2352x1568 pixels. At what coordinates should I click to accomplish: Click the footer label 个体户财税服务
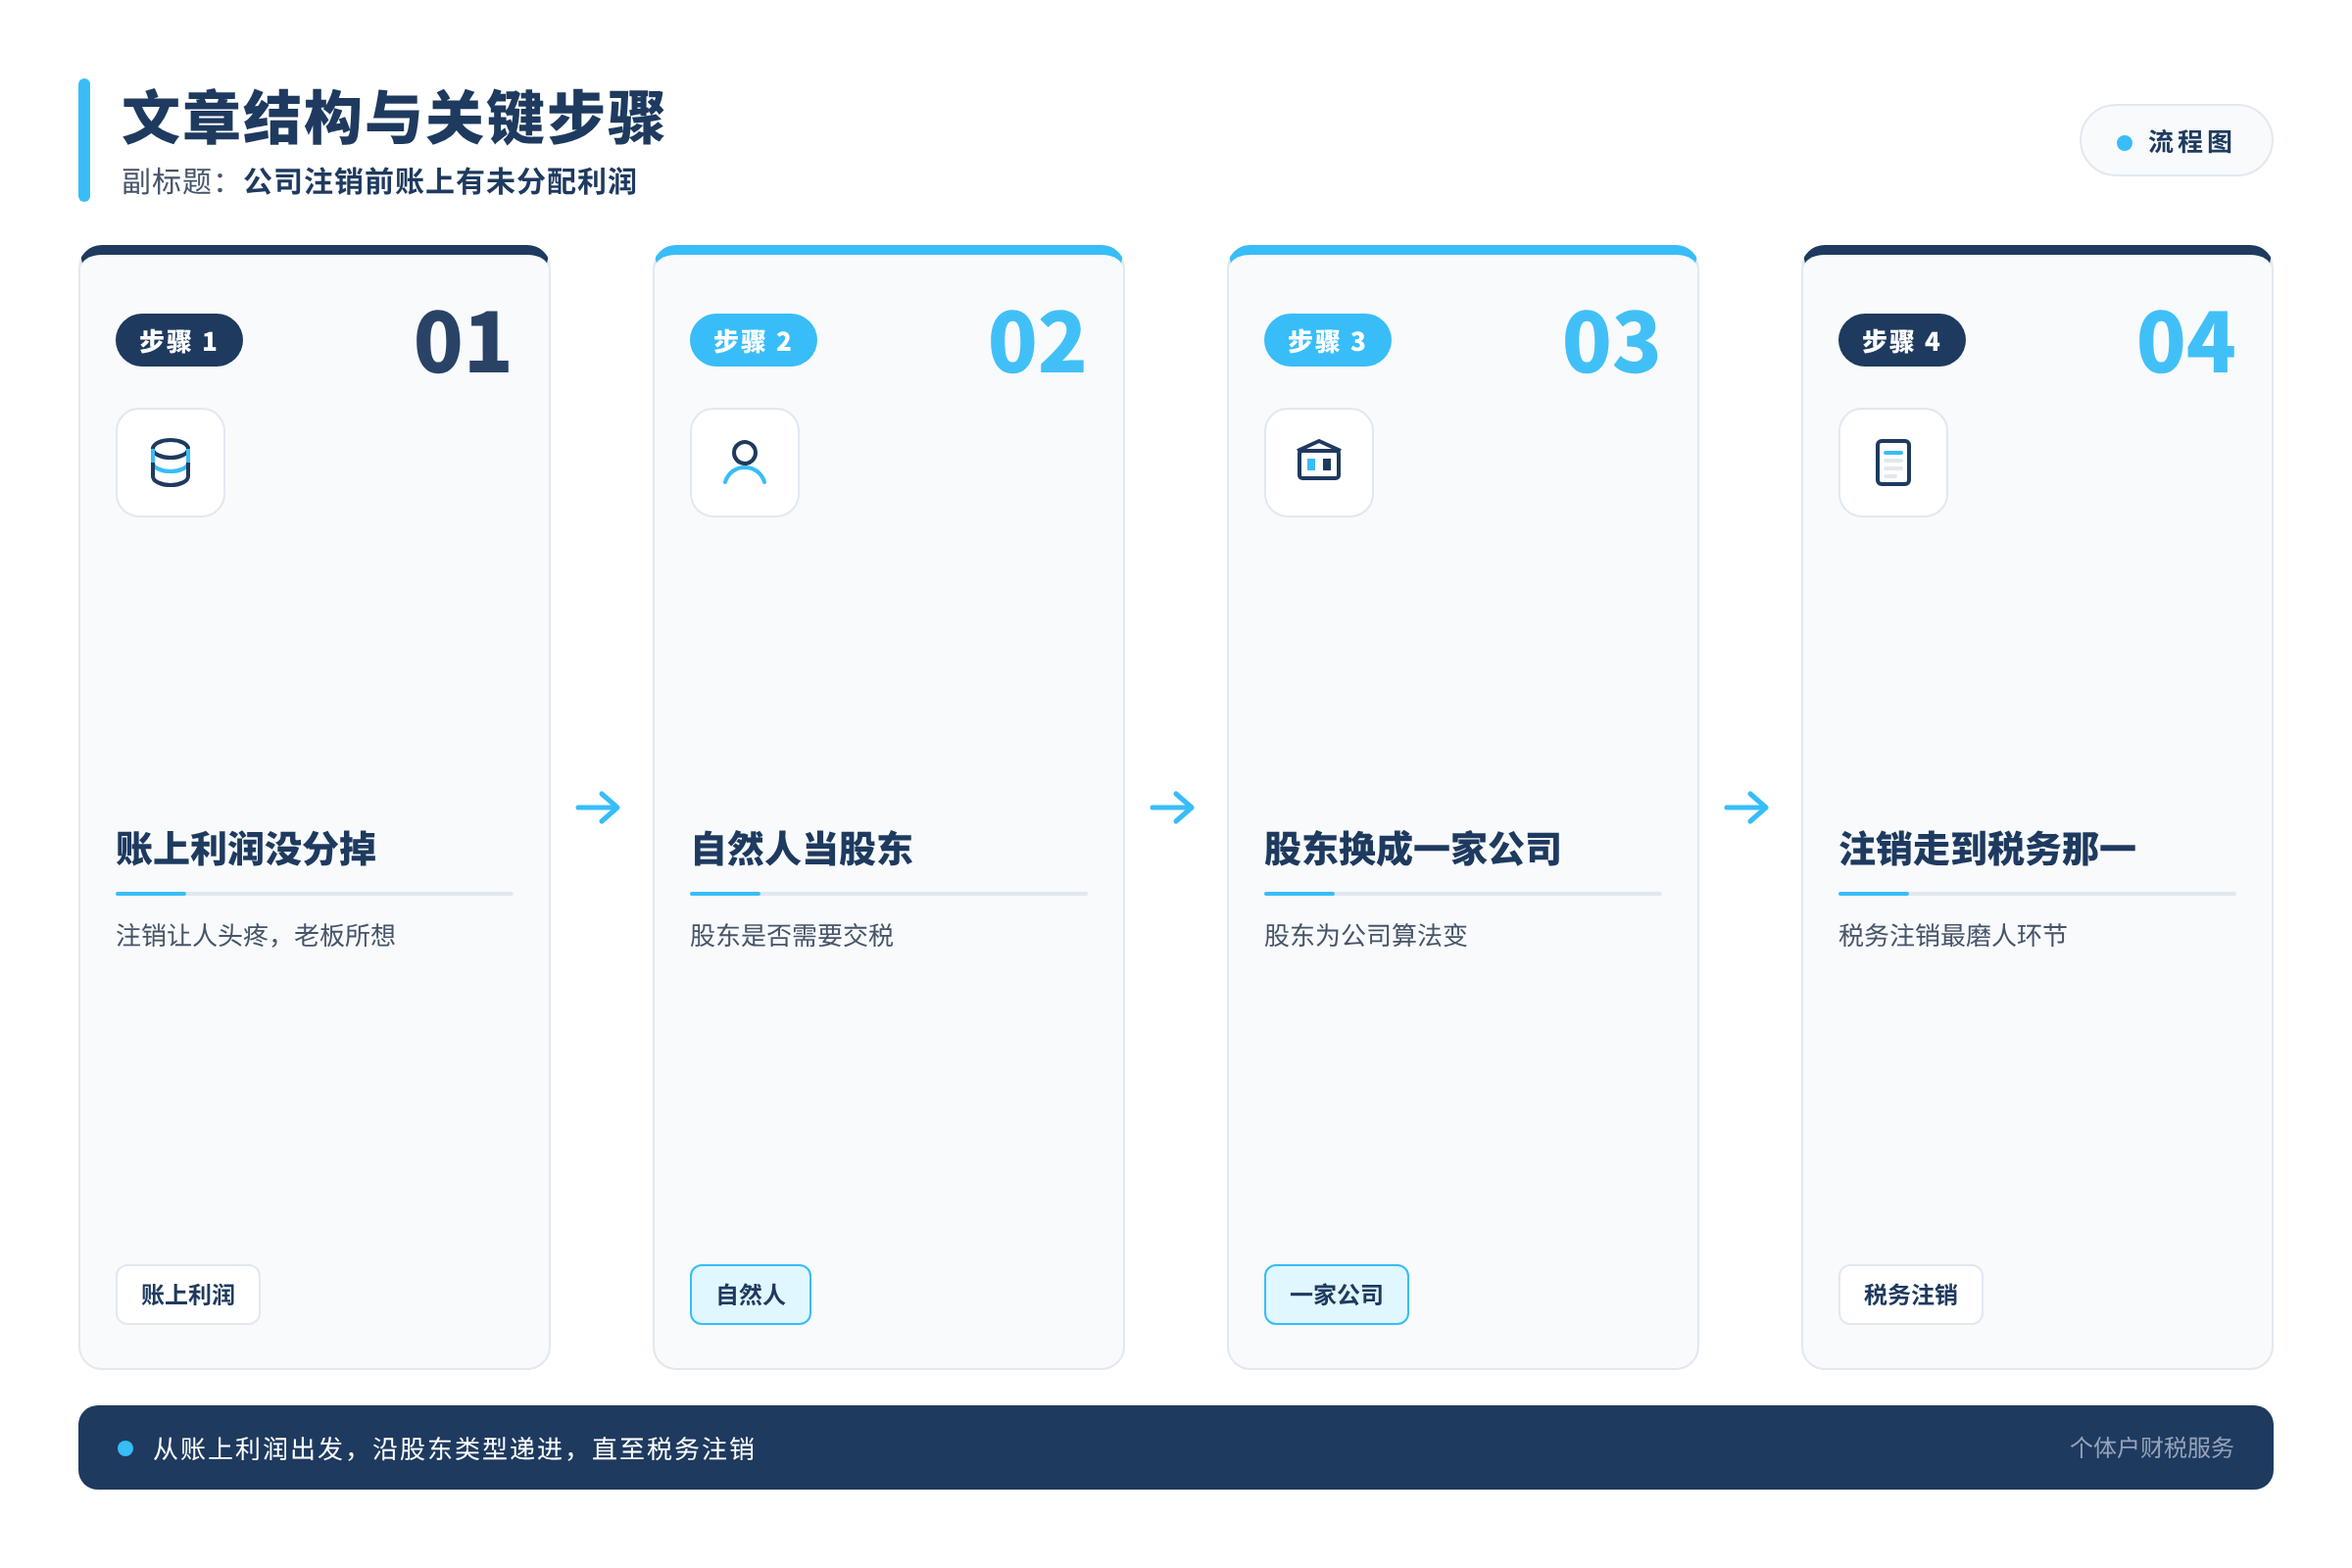click(x=2151, y=1447)
